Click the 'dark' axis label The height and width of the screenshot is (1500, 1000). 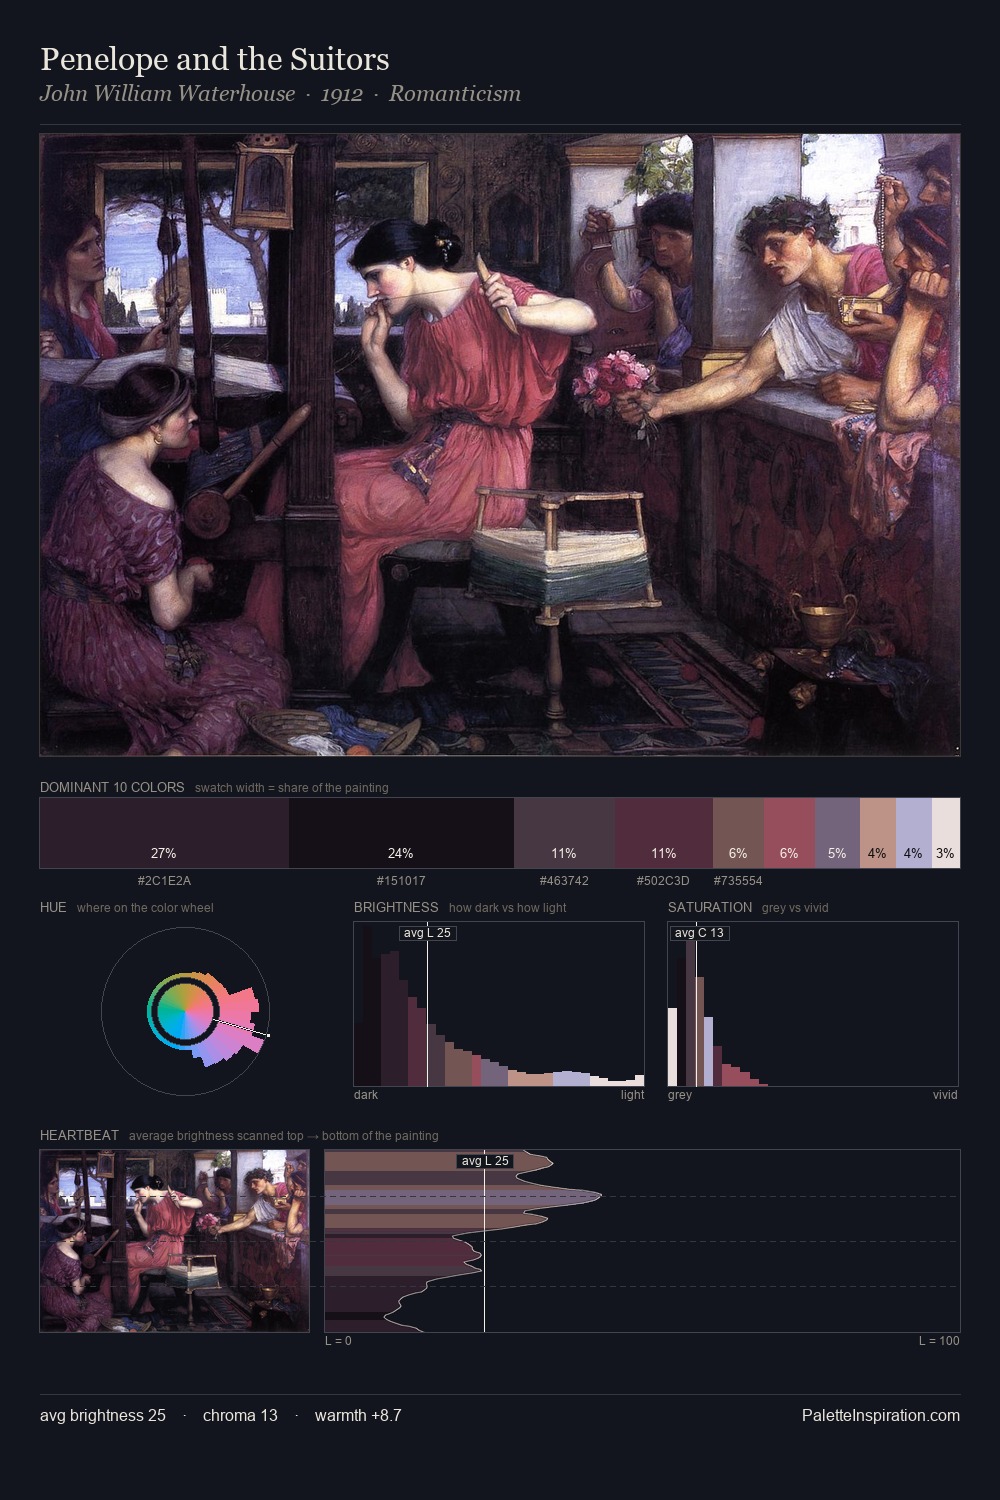(366, 1095)
